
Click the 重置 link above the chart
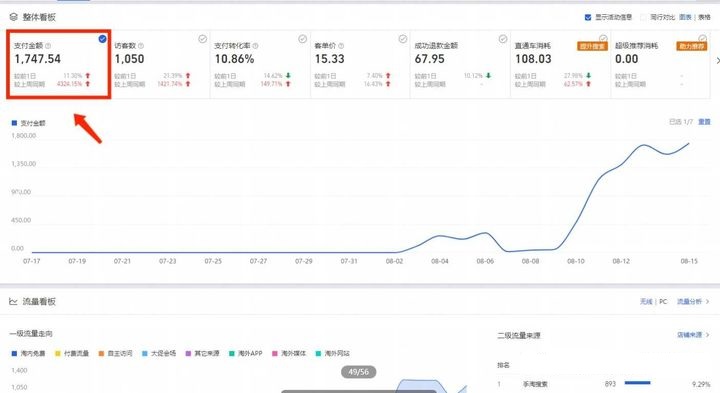[704, 122]
